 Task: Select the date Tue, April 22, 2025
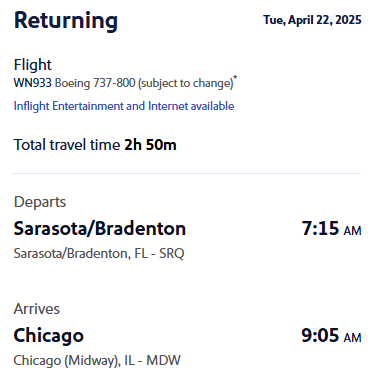[312, 20]
